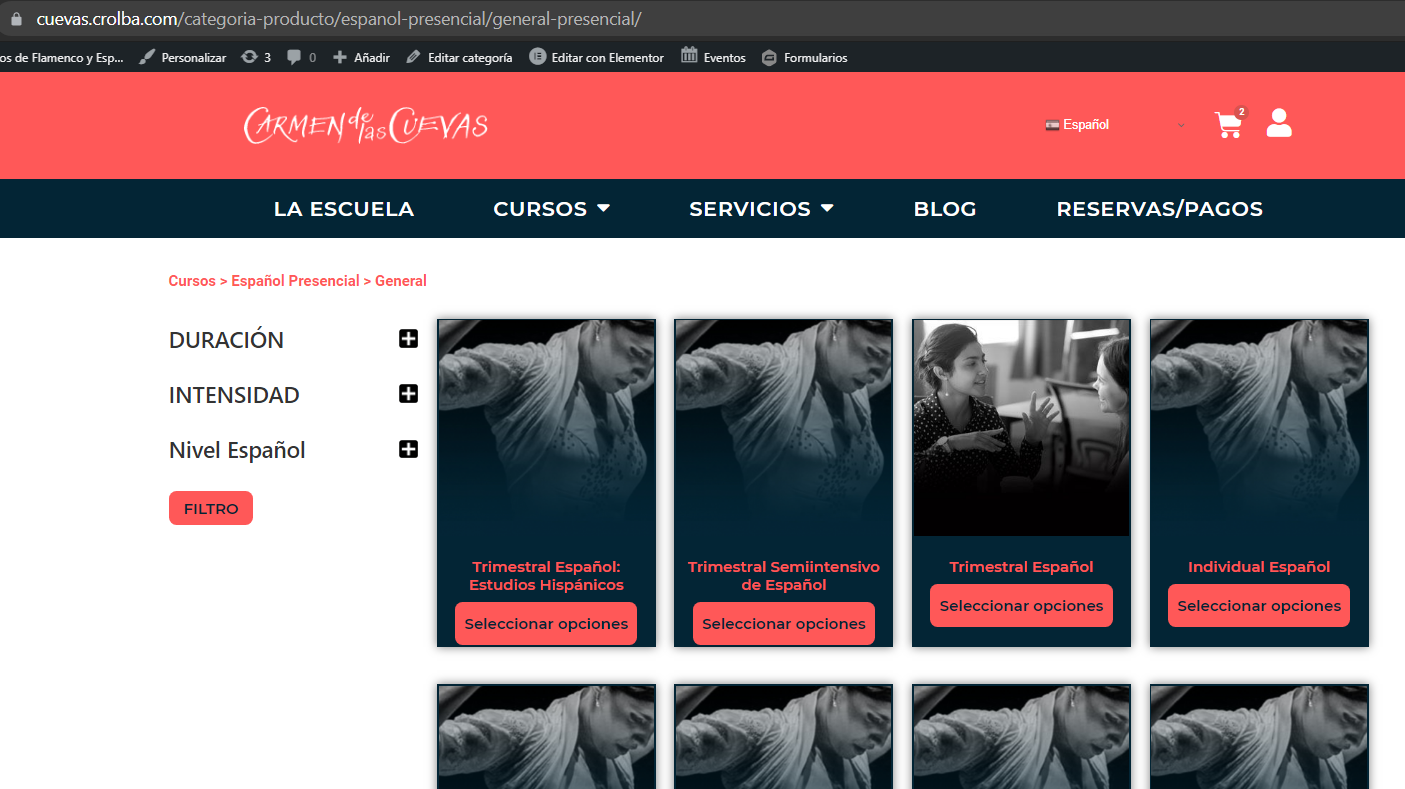The image size is (1405, 789).
Task: Open the user account icon
Action: point(1279,123)
